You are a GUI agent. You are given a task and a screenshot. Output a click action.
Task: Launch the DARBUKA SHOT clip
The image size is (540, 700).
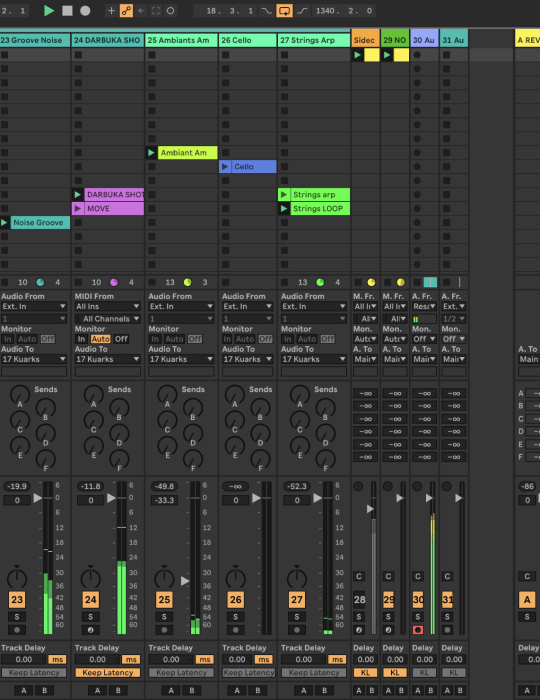point(78,195)
